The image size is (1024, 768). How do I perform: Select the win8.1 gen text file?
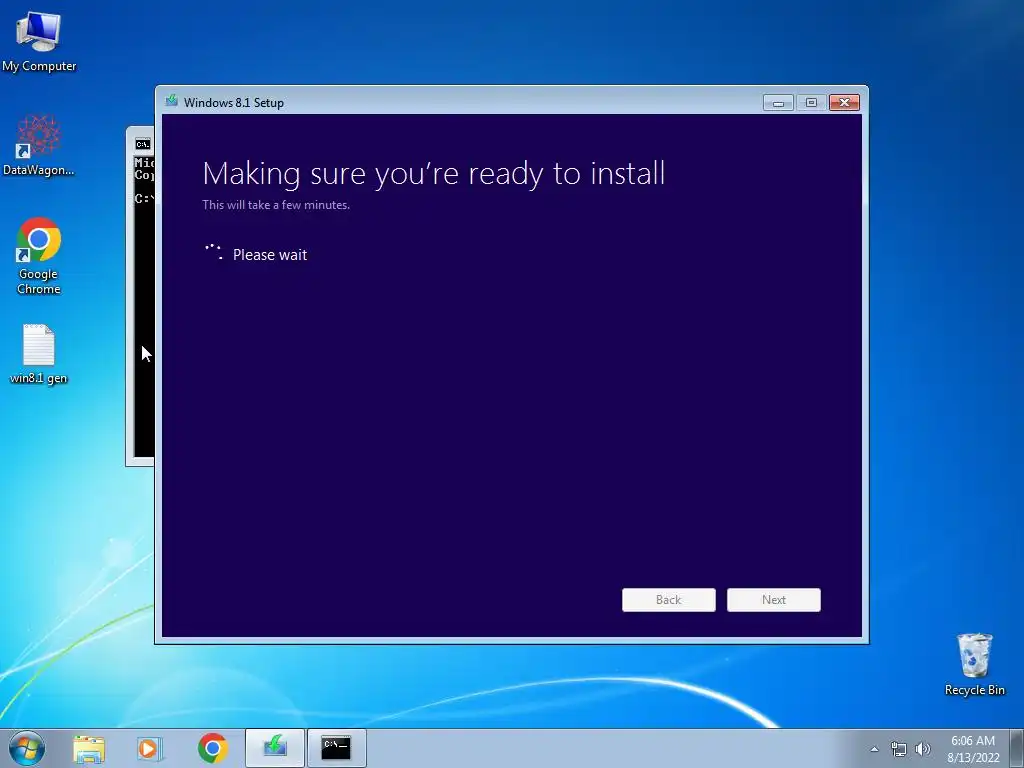(39, 353)
